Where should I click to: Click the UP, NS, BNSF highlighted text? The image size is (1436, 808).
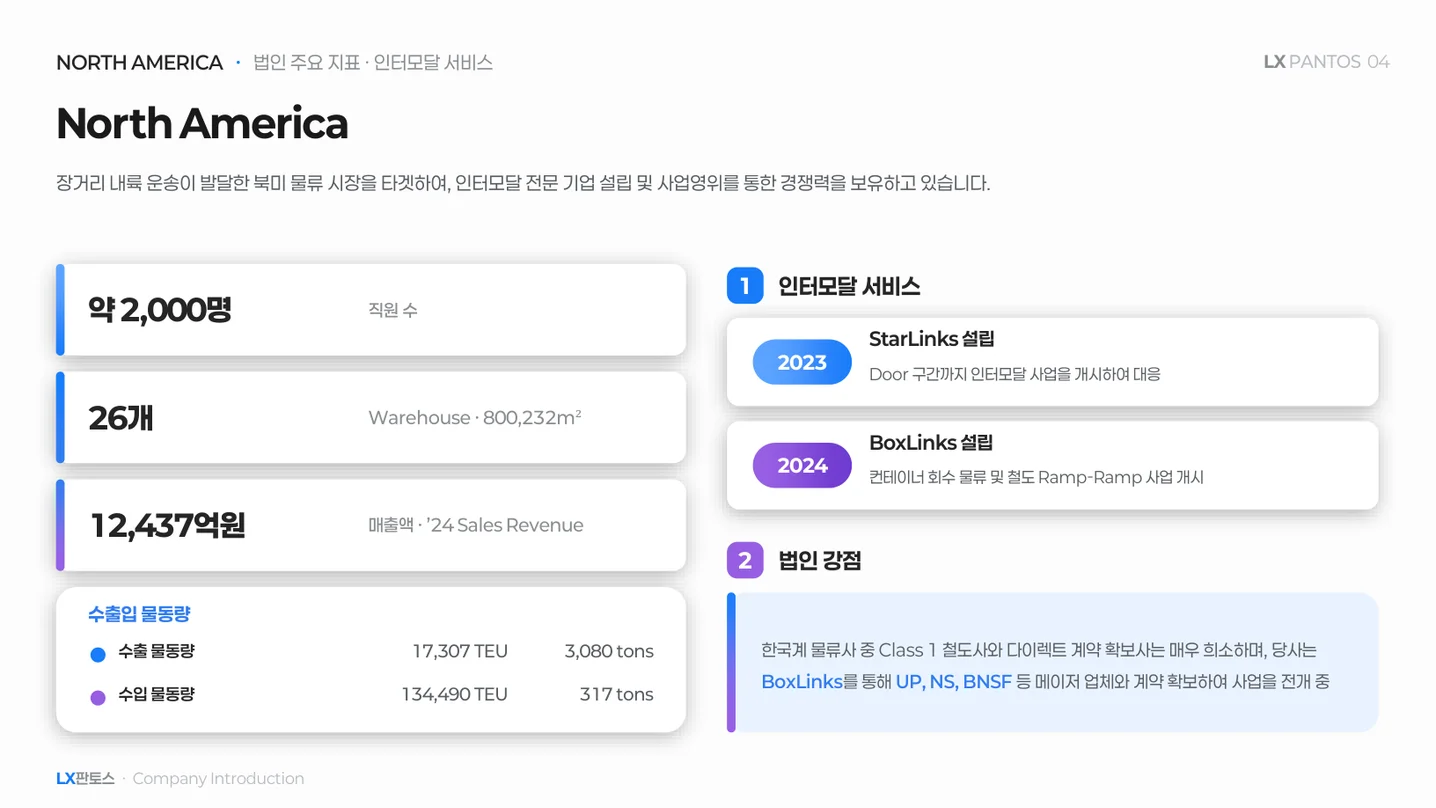[954, 682]
